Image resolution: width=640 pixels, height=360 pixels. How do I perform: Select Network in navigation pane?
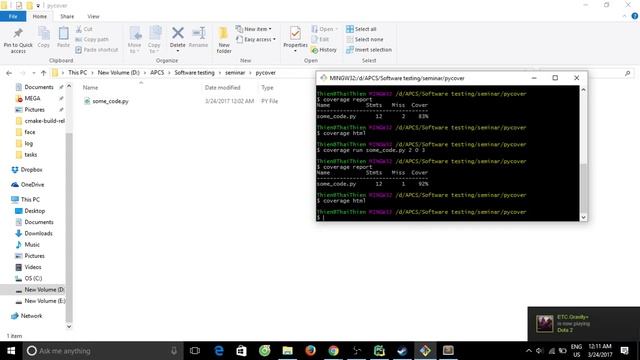tap(31, 316)
